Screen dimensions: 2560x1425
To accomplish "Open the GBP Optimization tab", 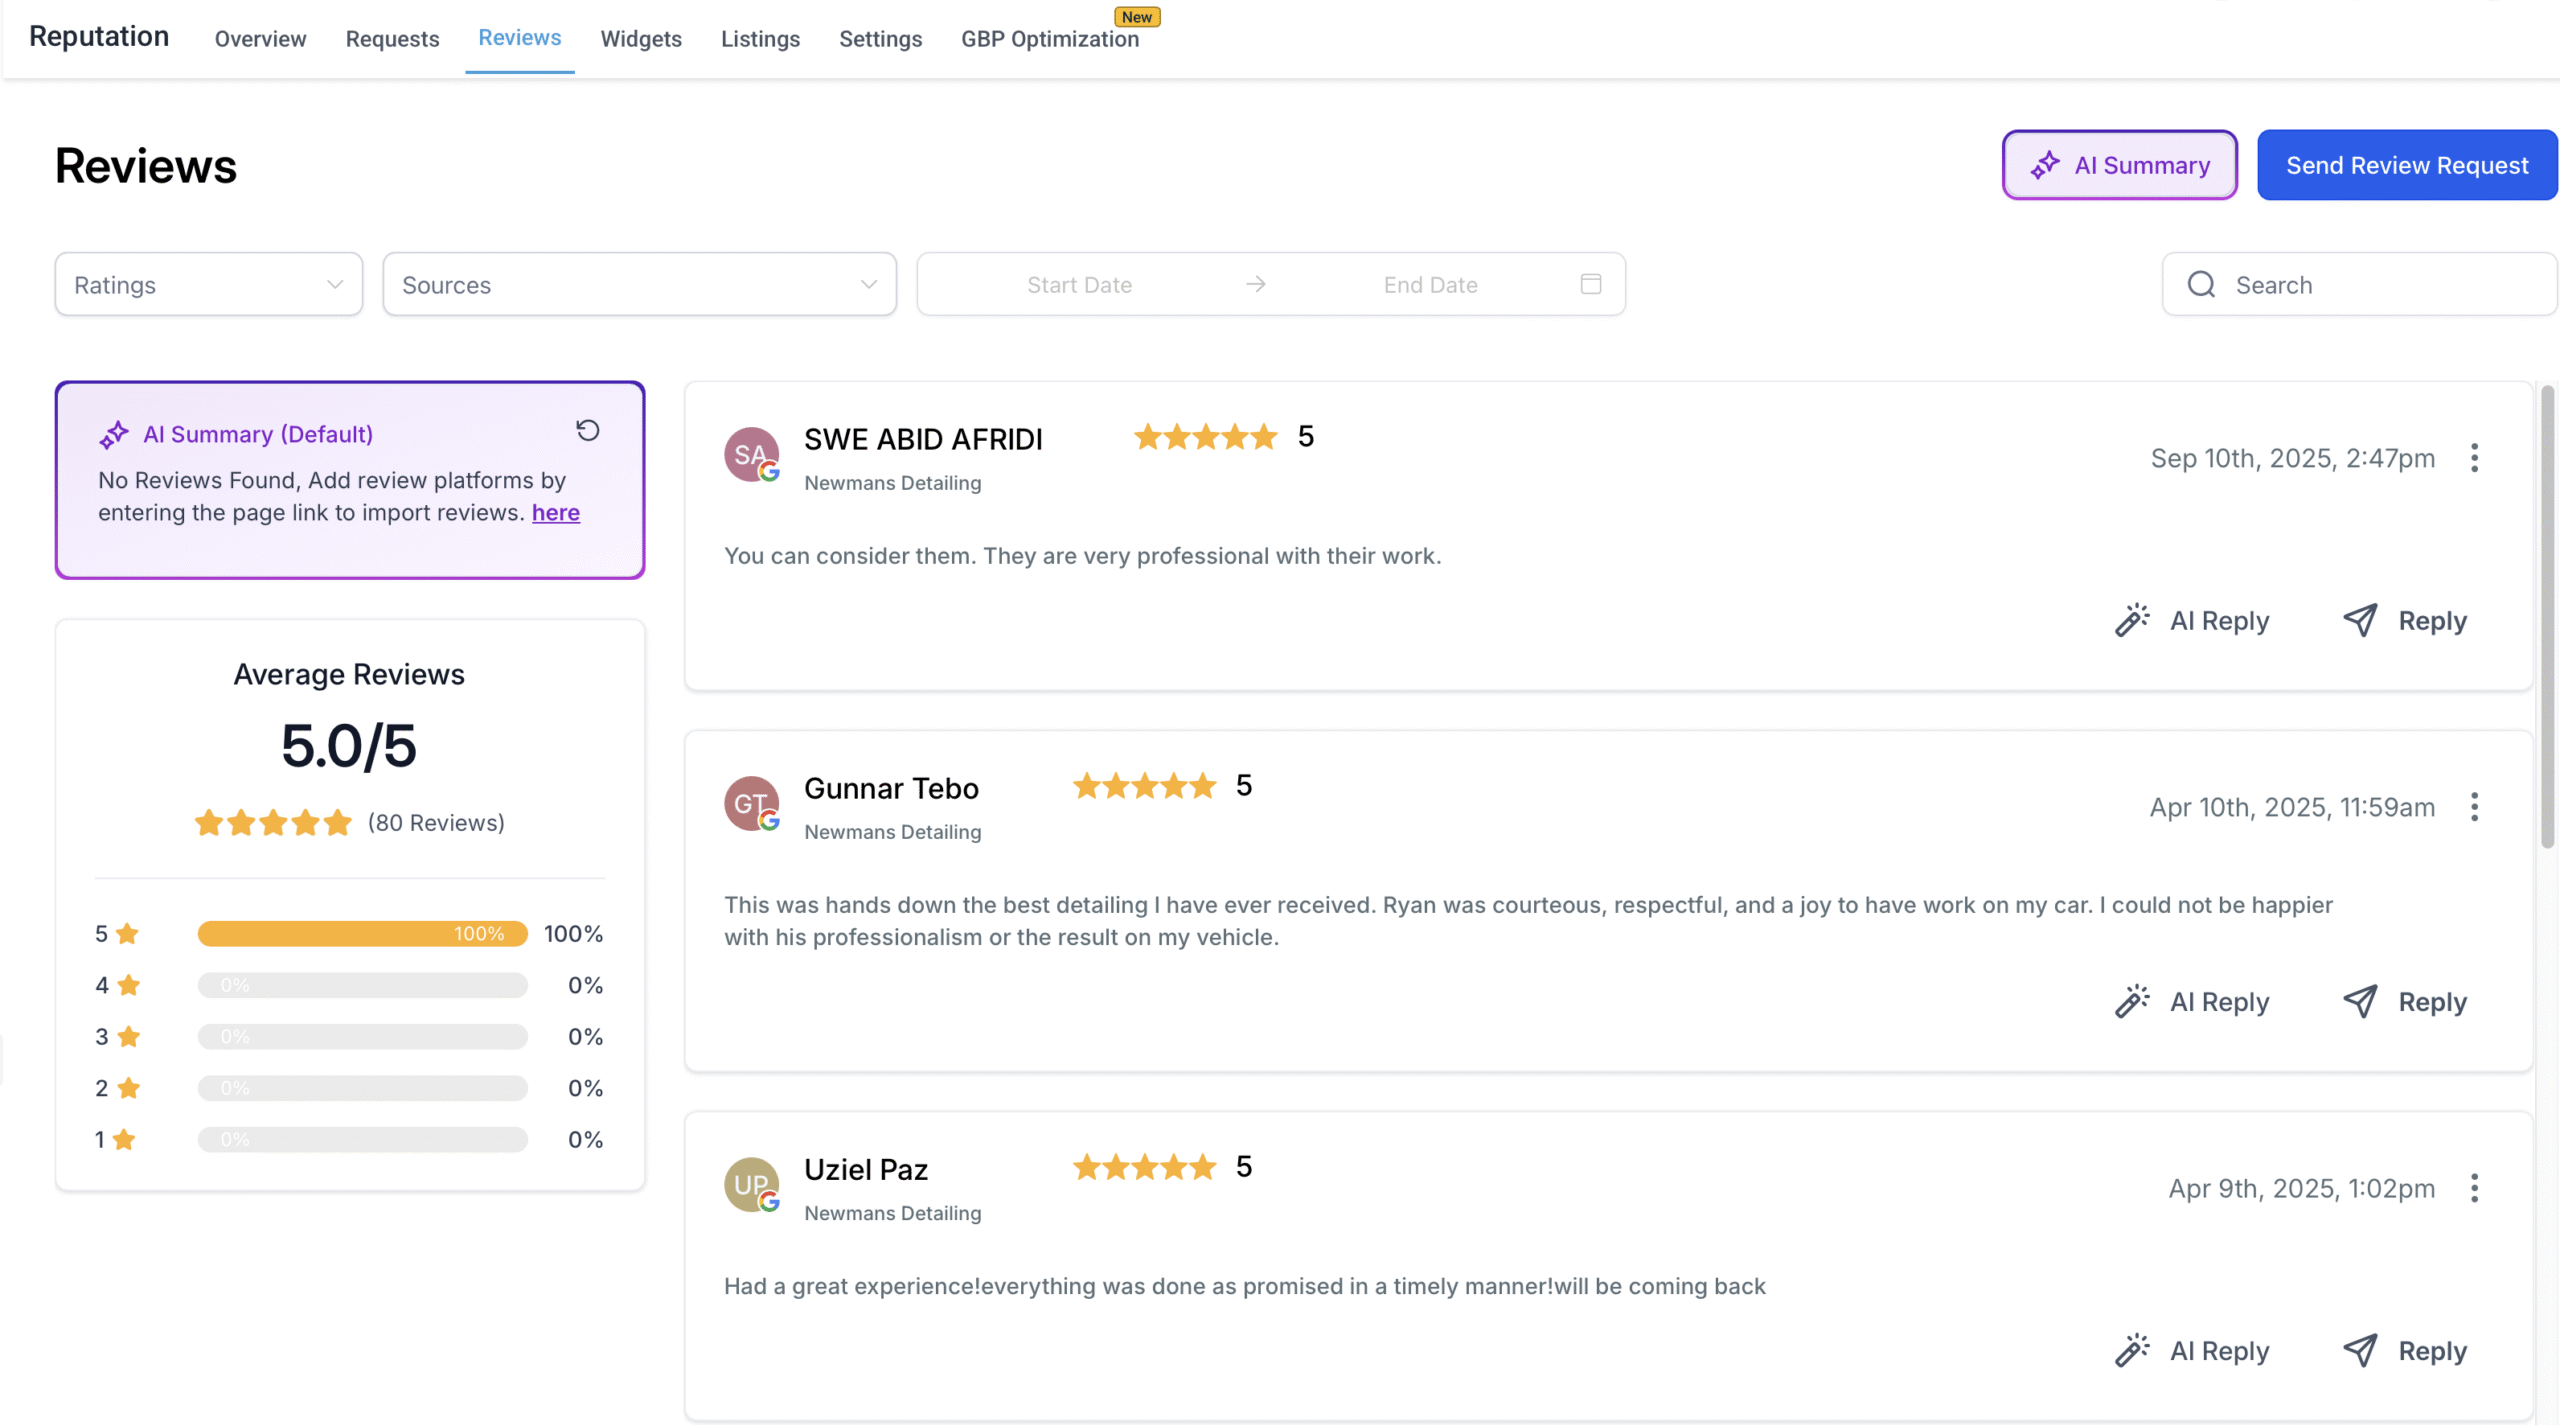I will click(x=1049, y=39).
